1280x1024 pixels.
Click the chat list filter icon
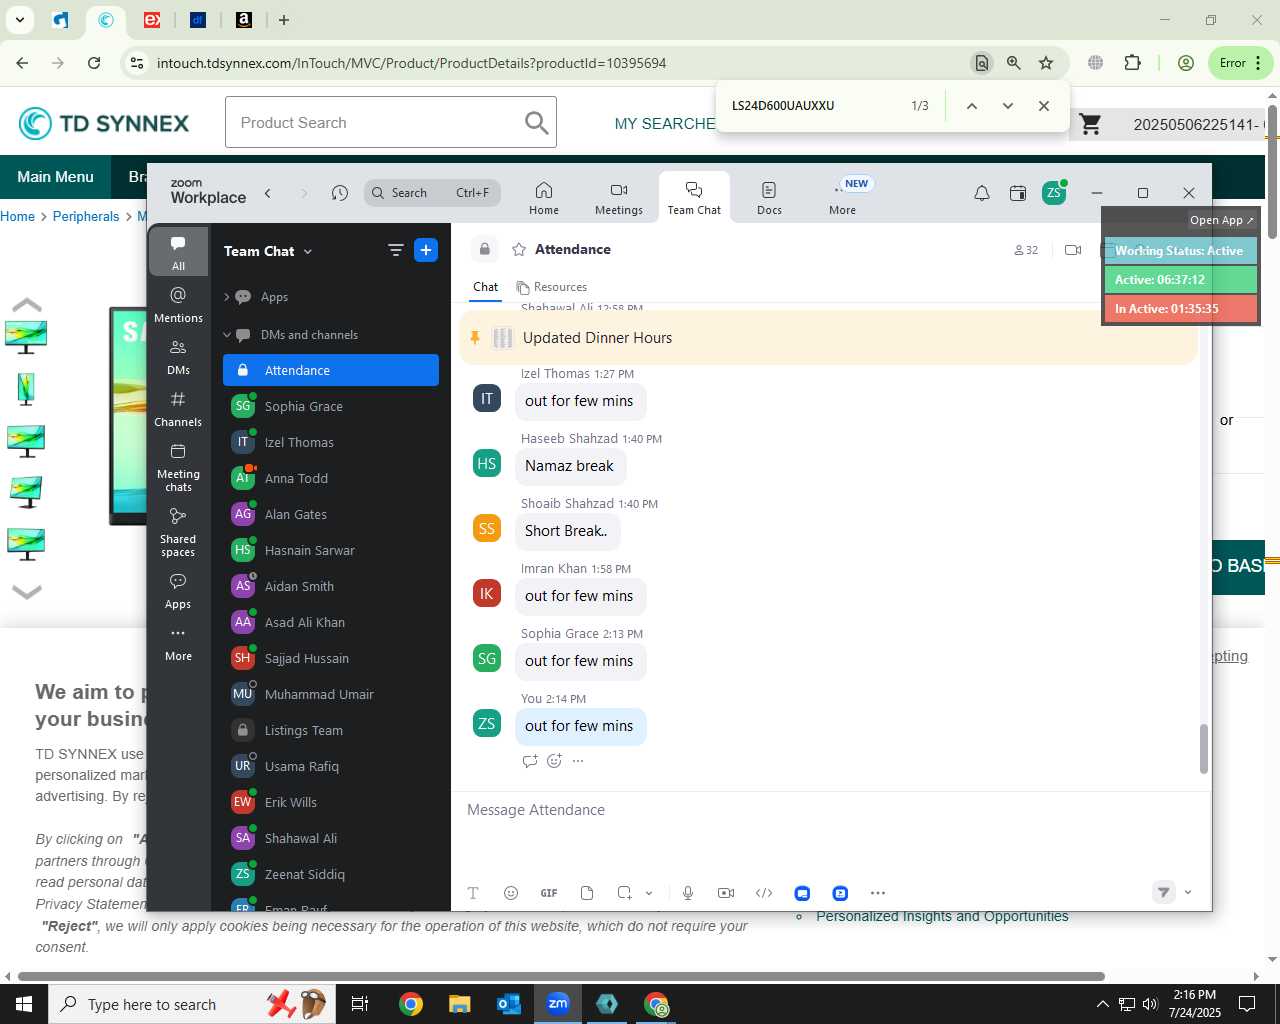[x=396, y=250]
